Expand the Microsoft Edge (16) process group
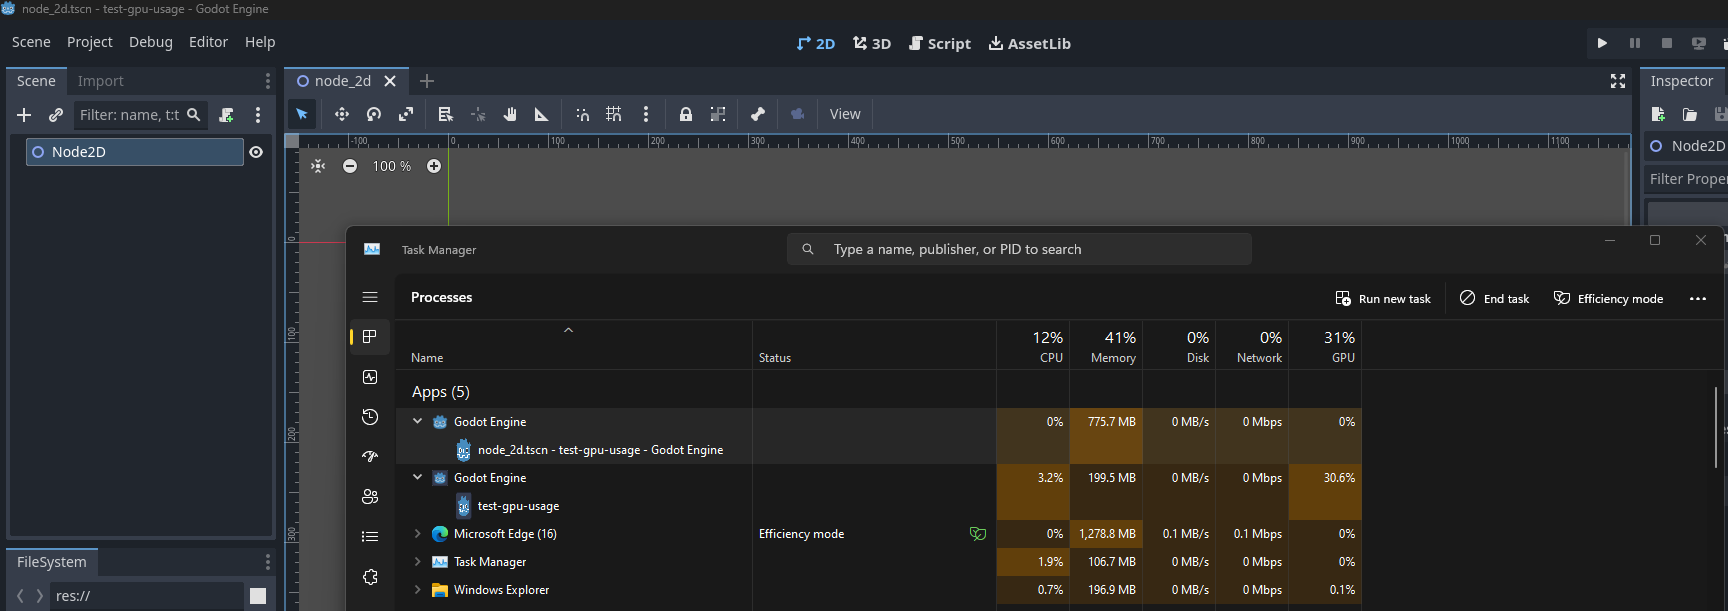This screenshot has width=1728, height=611. point(417,534)
